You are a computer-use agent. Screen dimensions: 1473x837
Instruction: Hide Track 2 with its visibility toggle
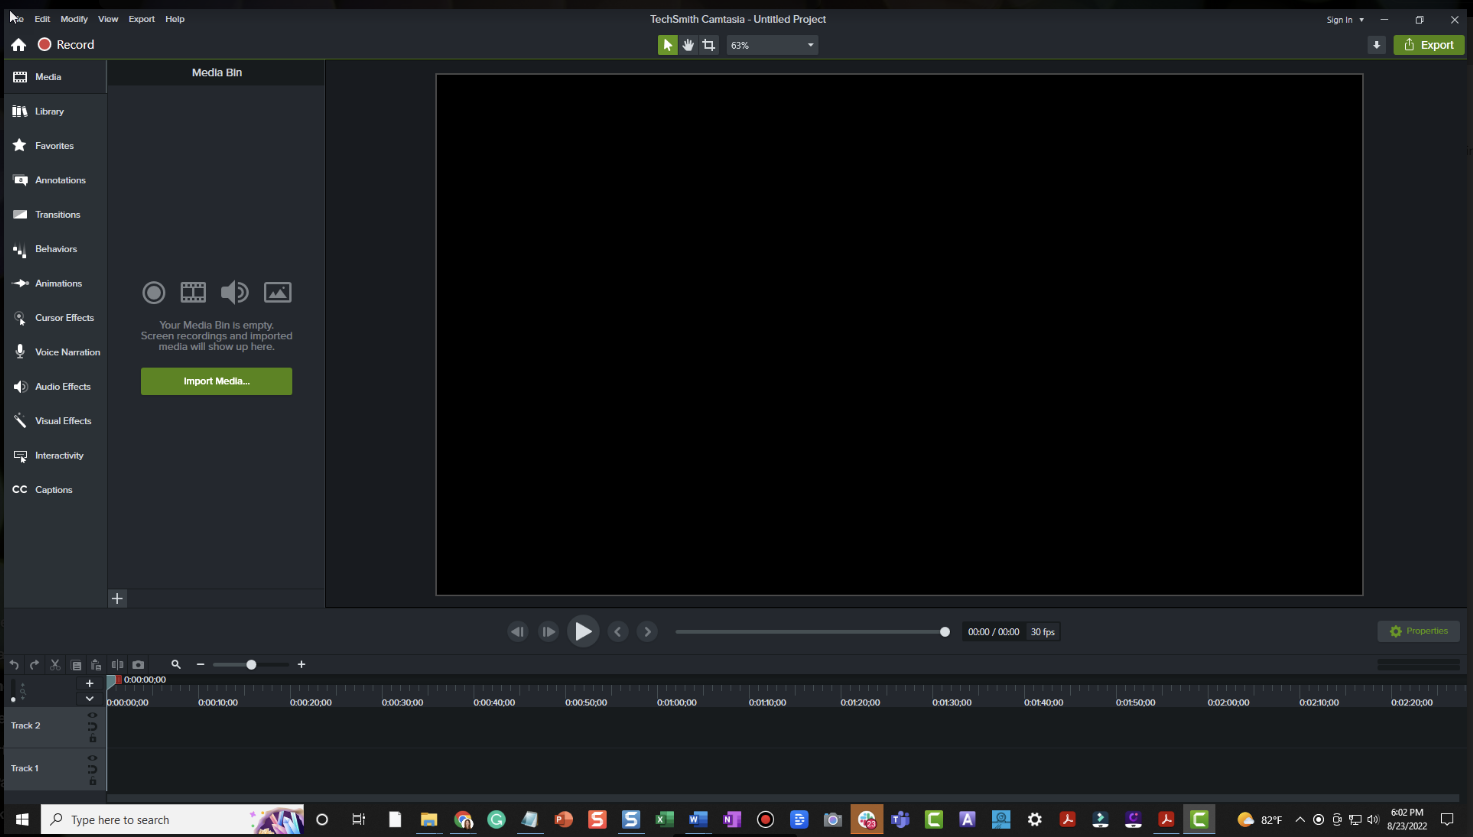tap(93, 714)
